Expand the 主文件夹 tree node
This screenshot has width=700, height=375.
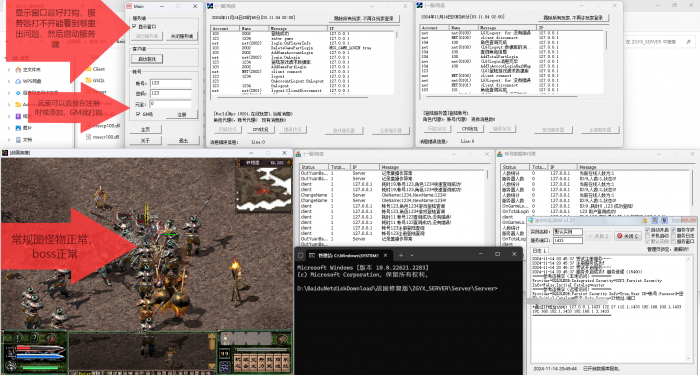pyautogui.click(x=8, y=70)
